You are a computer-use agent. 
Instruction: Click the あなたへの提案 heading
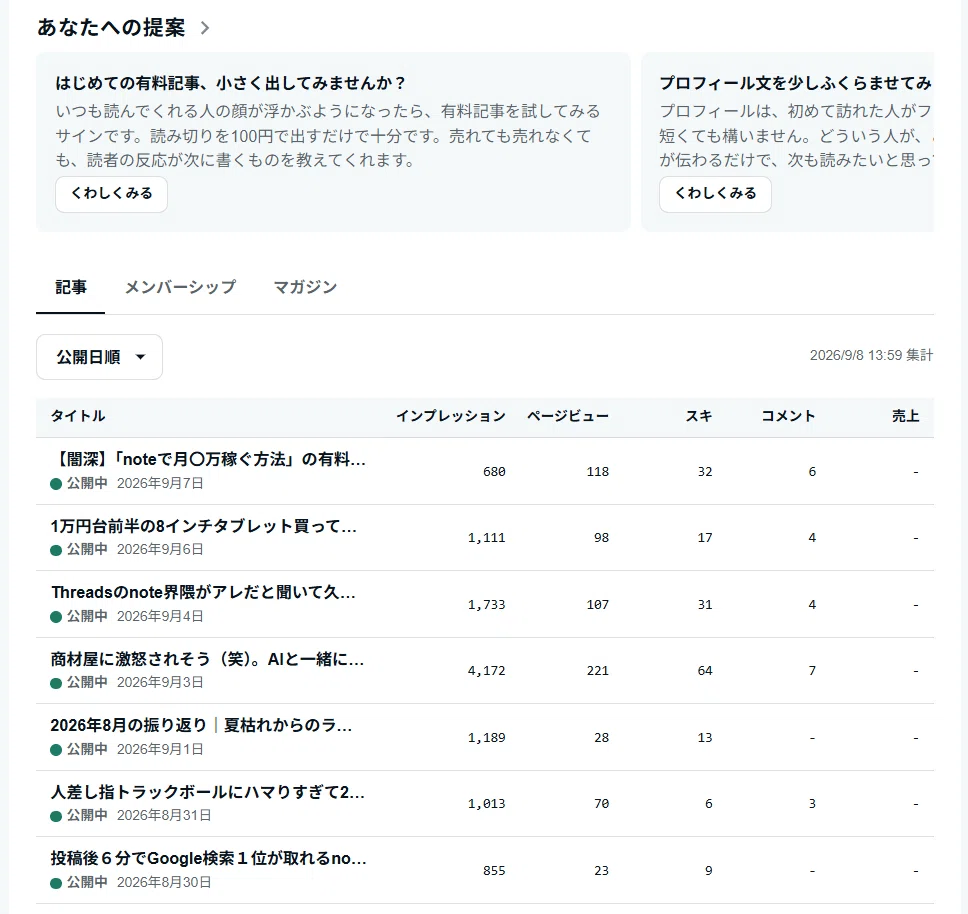click(111, 28)
